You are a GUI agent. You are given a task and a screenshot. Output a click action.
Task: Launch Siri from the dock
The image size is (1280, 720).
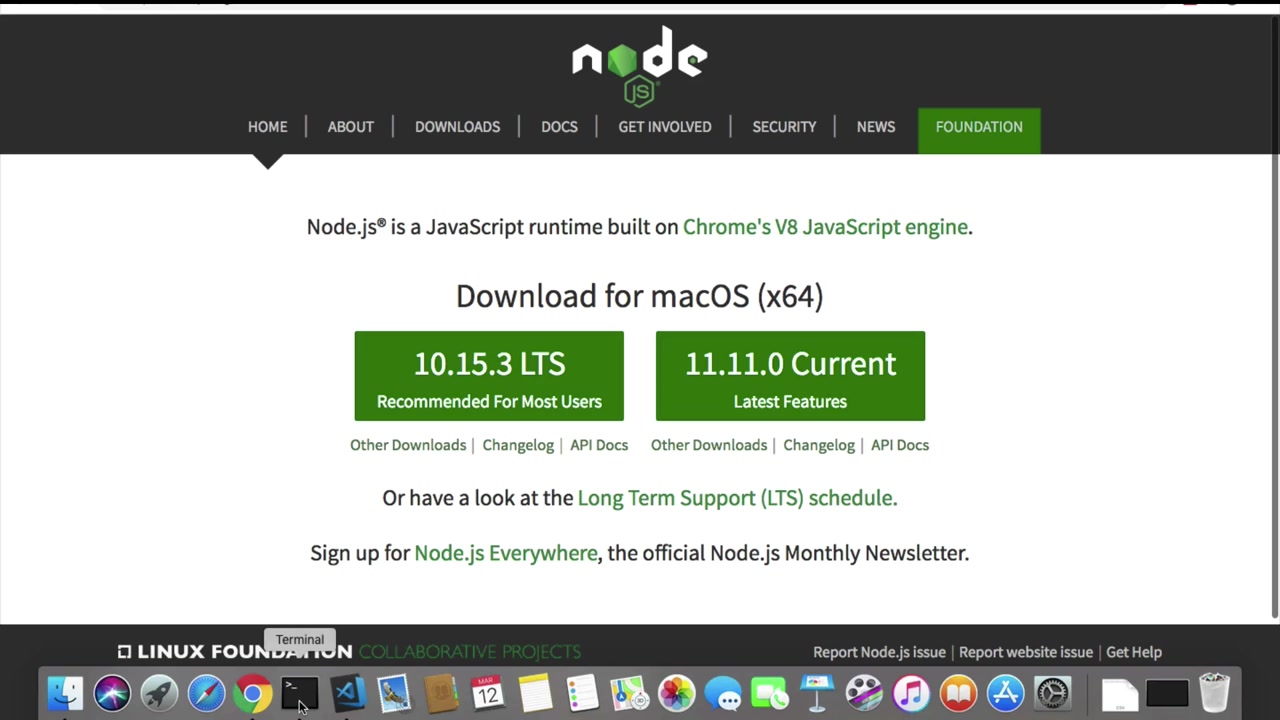pos(112,693)
